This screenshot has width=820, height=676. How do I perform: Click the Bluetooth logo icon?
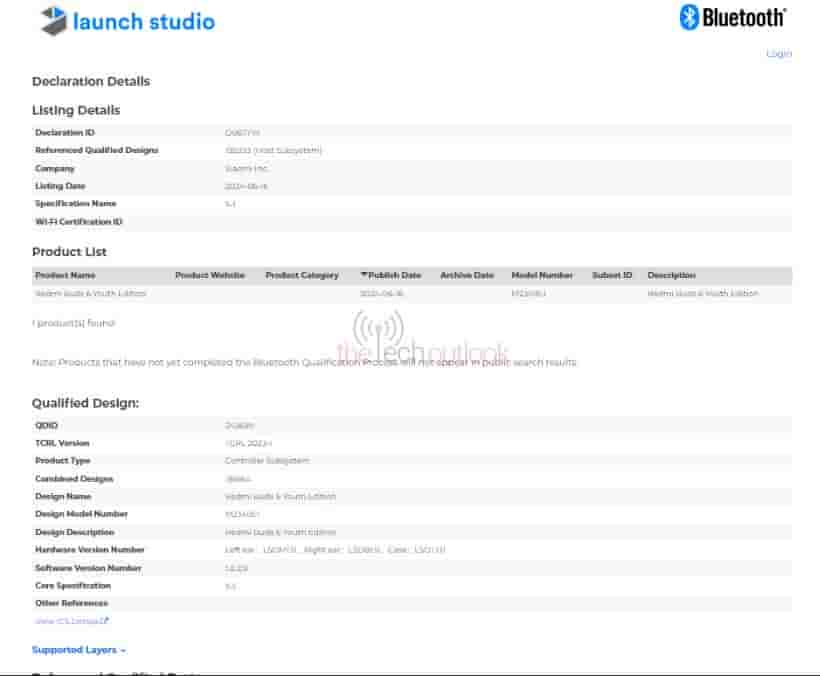pyautogui.click(x=689, y=17)
